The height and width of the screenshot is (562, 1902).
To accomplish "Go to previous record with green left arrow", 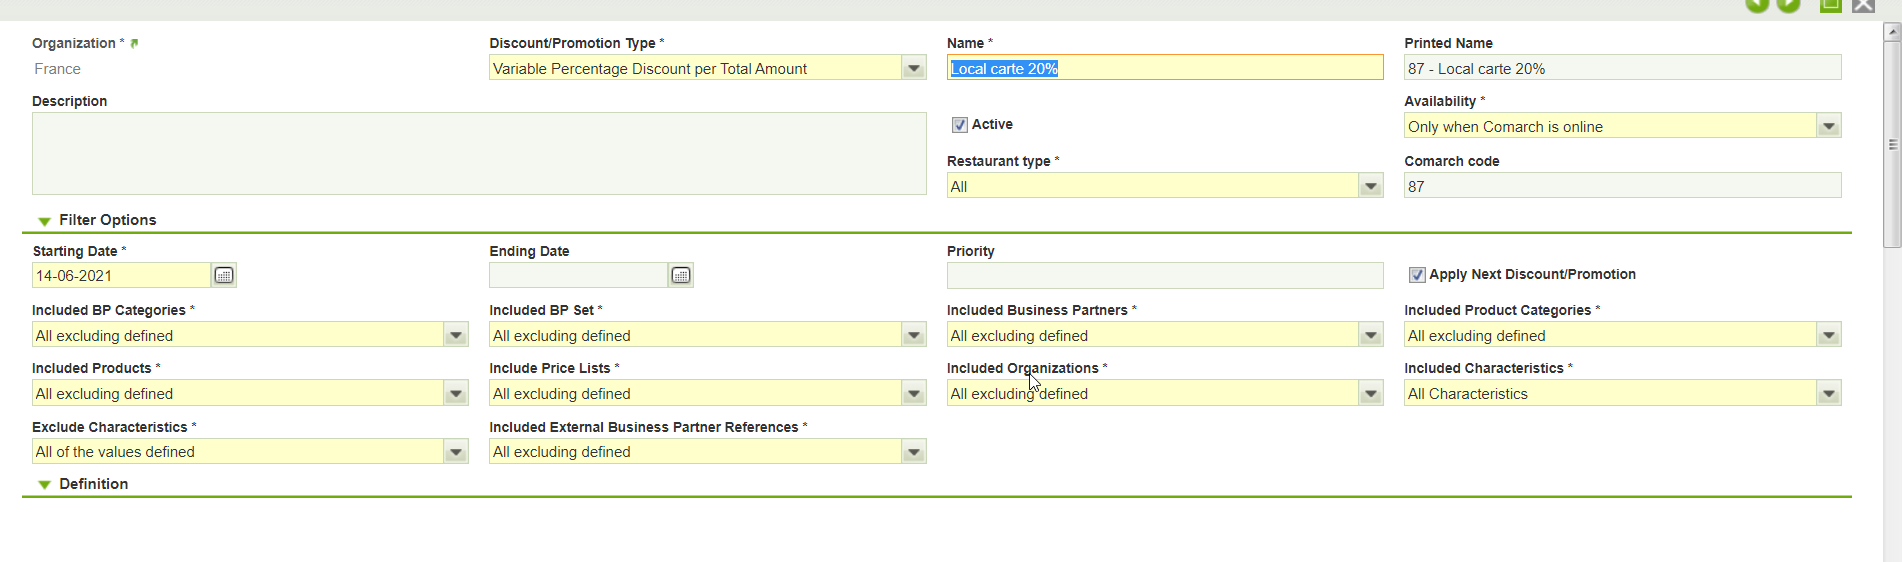I will tap(1757, 5).
